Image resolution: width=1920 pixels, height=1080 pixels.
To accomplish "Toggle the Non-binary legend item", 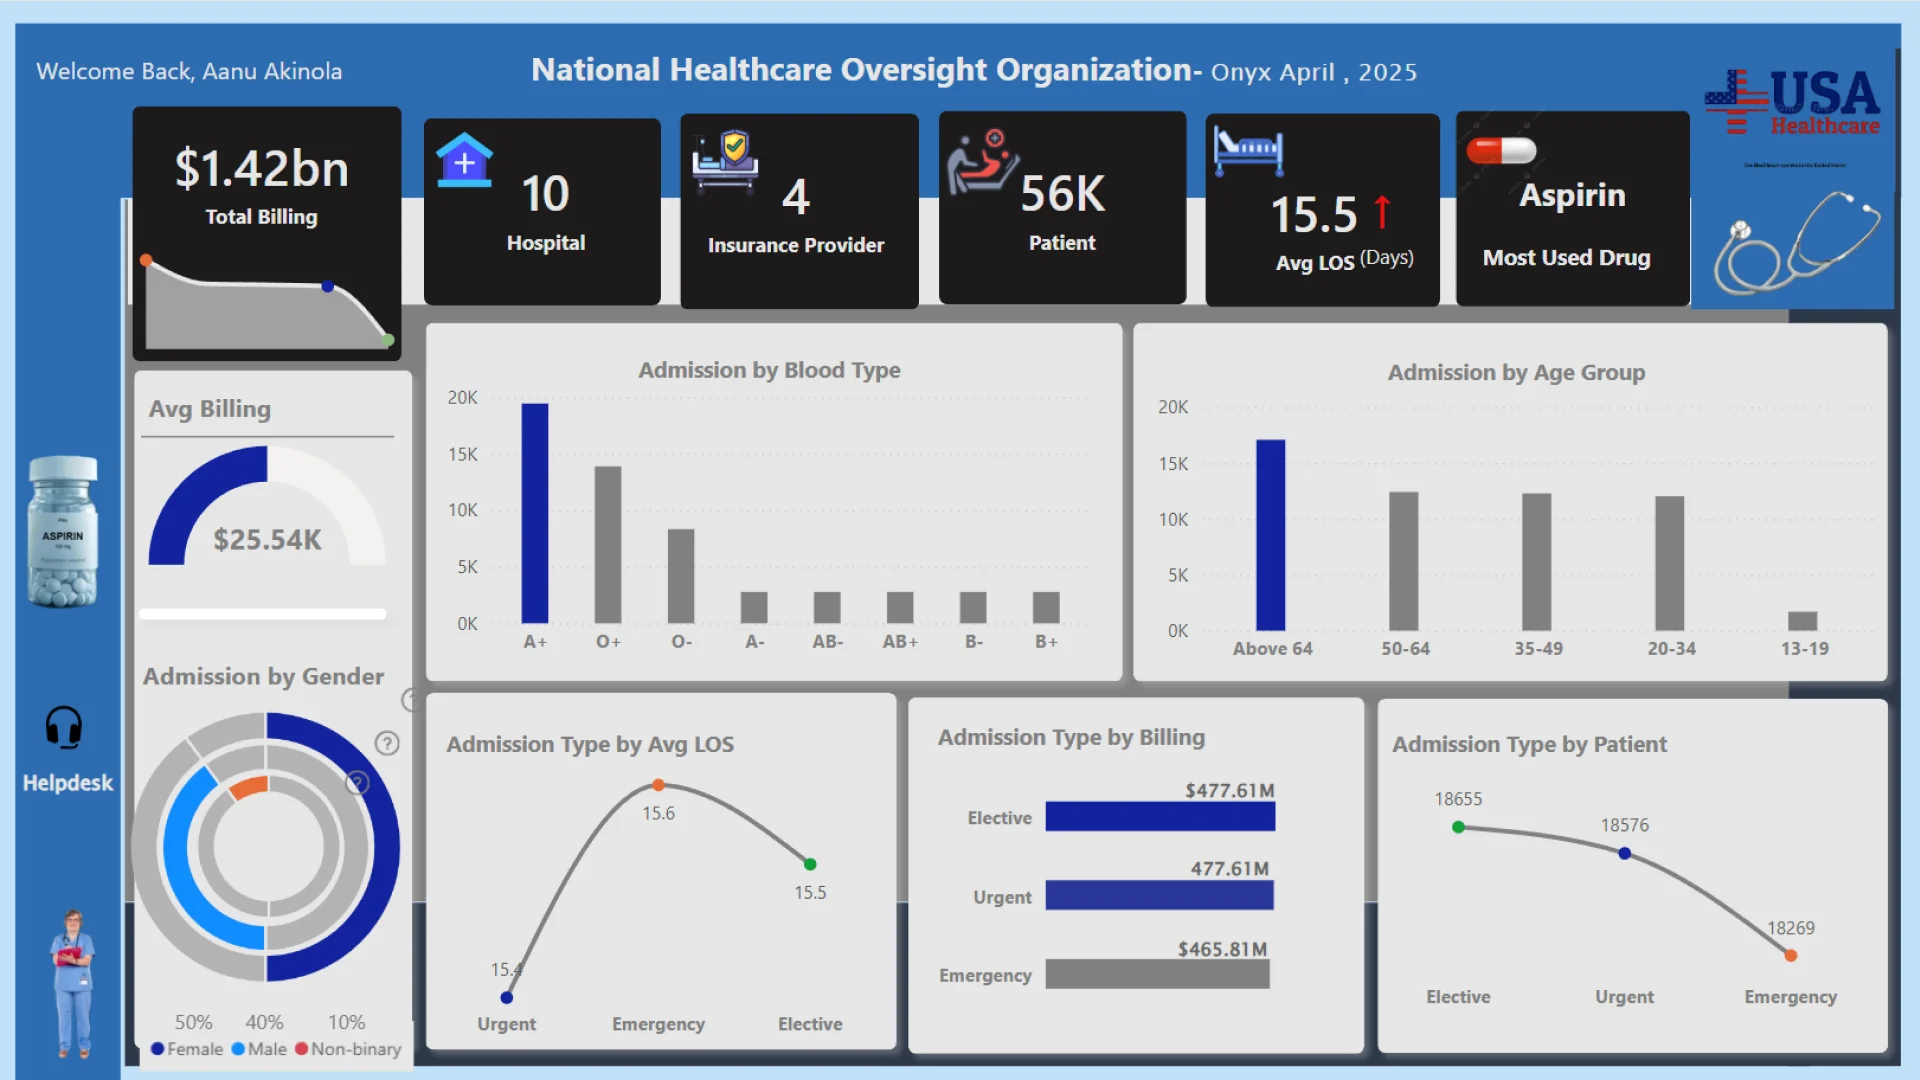I will (348, 1049).
